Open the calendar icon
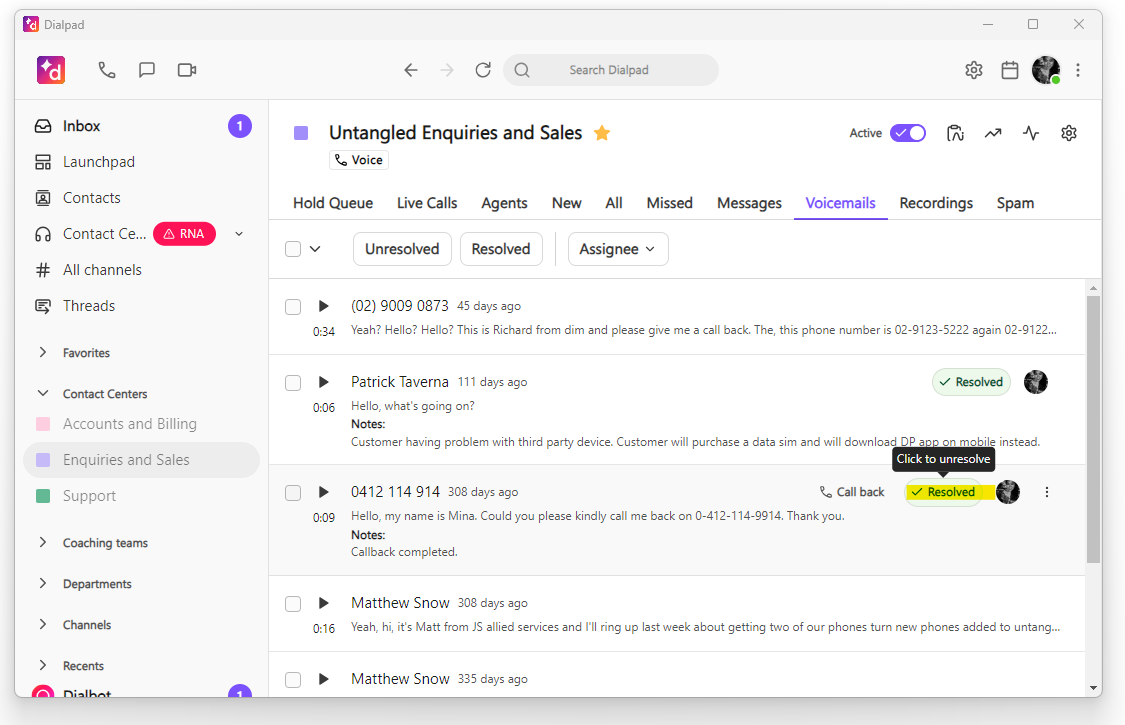 1010,70
